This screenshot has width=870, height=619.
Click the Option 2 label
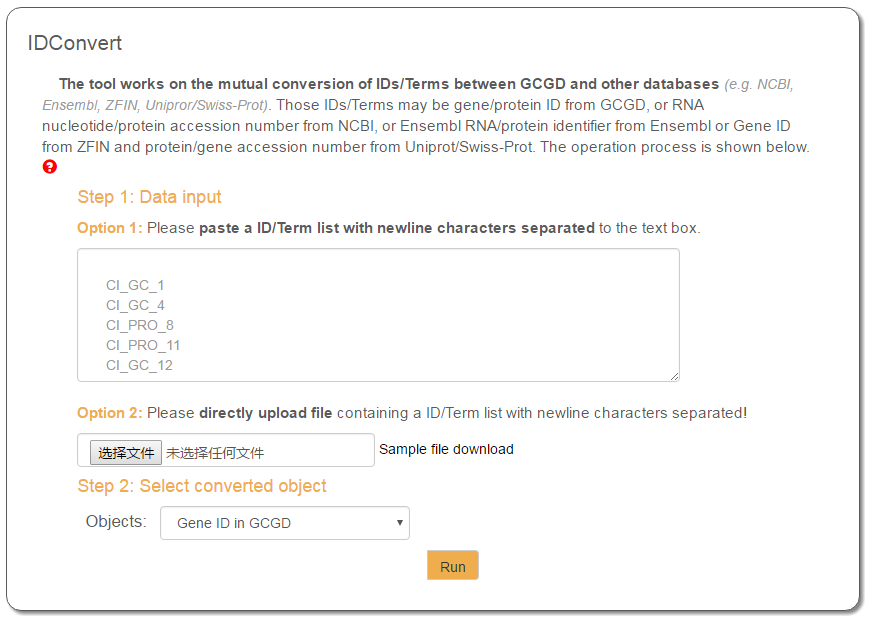110,413
